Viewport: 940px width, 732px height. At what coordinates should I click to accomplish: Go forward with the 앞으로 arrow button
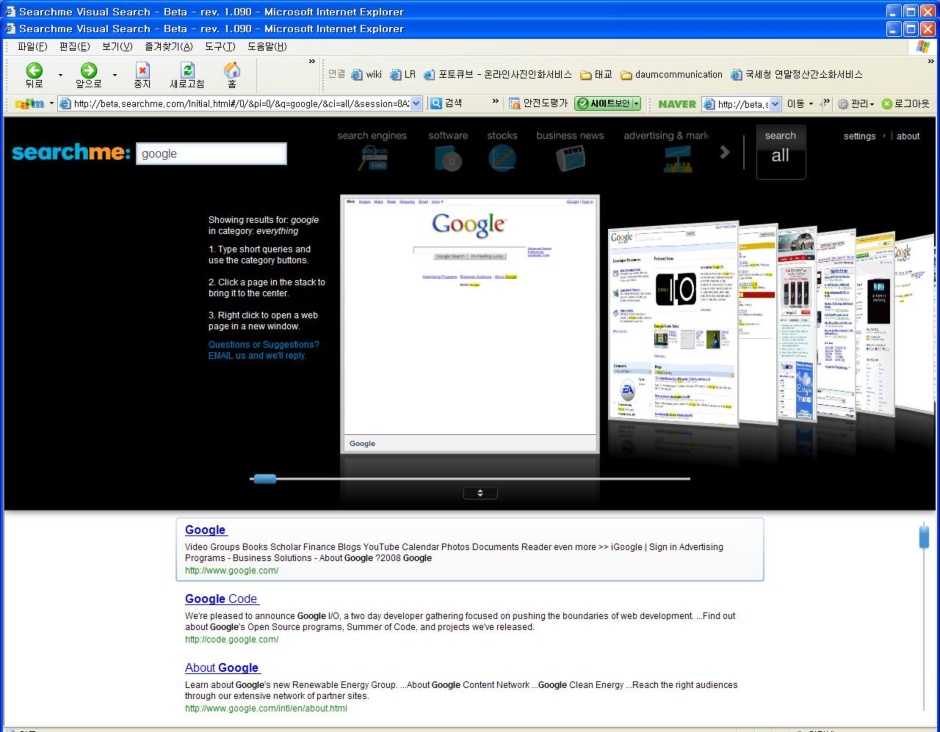(89, 75)
